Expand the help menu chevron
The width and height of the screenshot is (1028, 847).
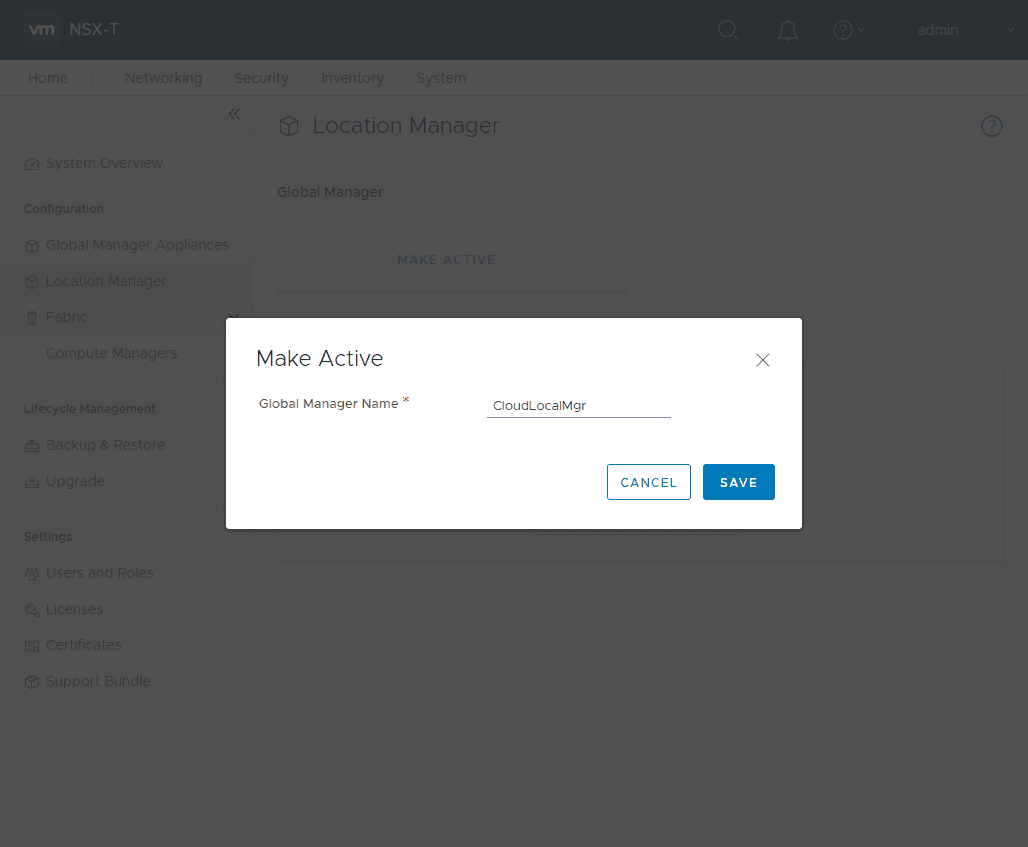[x=862, y=30]
